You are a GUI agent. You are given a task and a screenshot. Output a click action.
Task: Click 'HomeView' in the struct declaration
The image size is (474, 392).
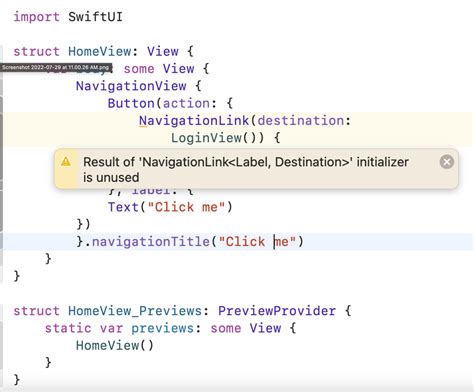[x=100, y=52]
